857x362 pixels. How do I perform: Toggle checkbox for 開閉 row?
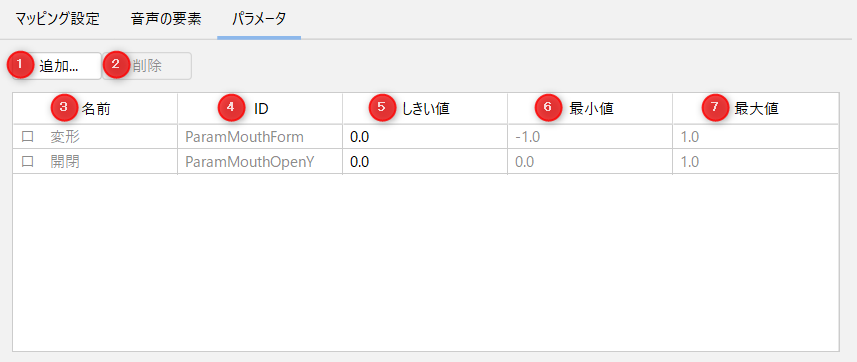(x=27, y=162)
